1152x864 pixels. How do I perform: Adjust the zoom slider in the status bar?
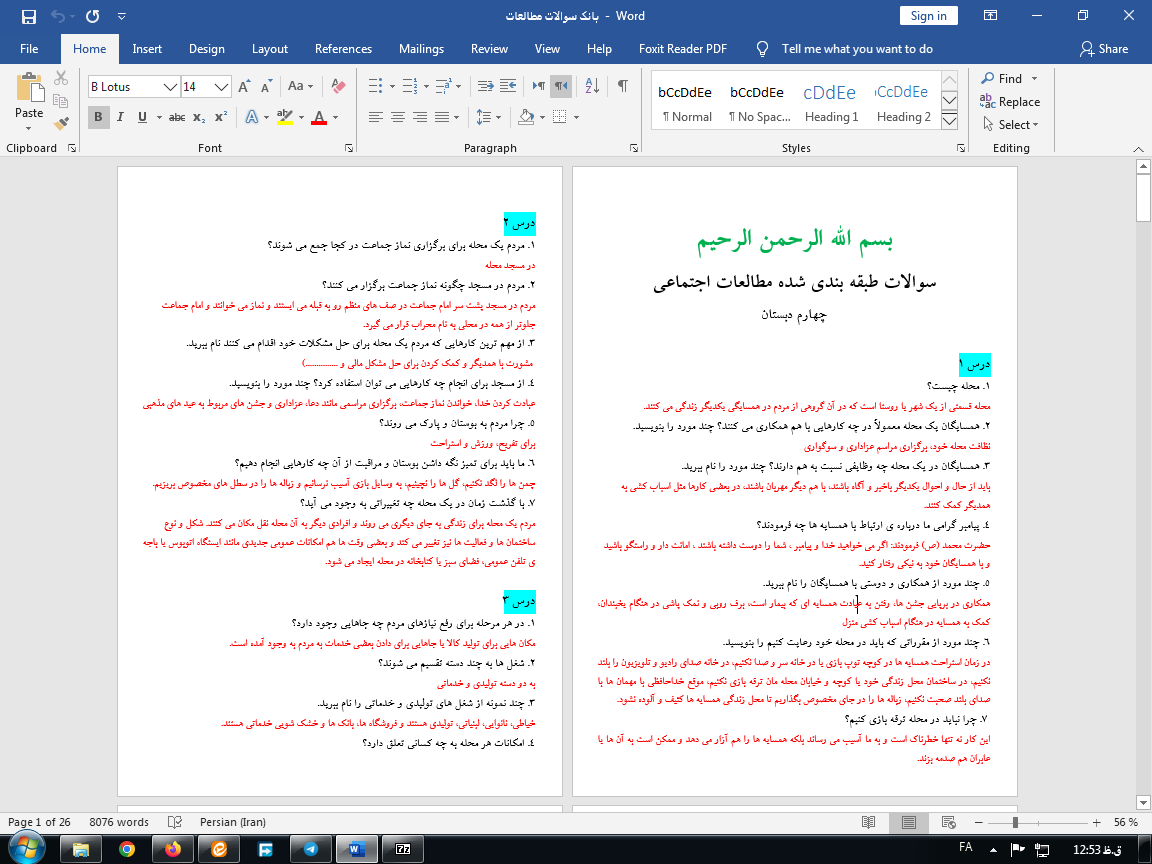click(x=1015, y=822)
